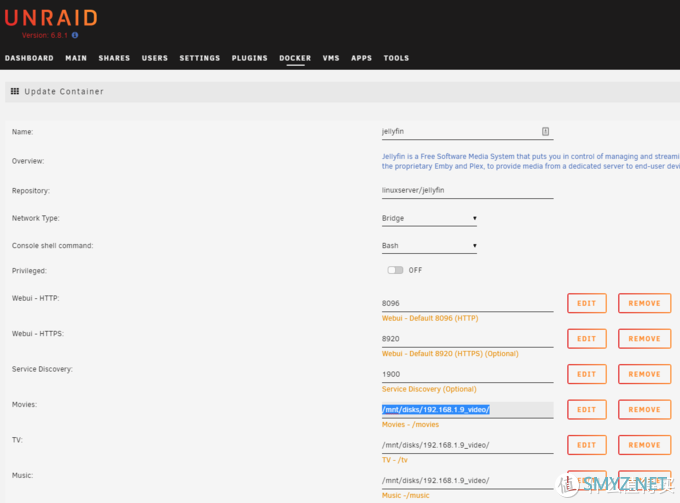This screenshot has width=680, height=503.
Task: Click the Service Discovery 1900 field
Action: point(468,375)
